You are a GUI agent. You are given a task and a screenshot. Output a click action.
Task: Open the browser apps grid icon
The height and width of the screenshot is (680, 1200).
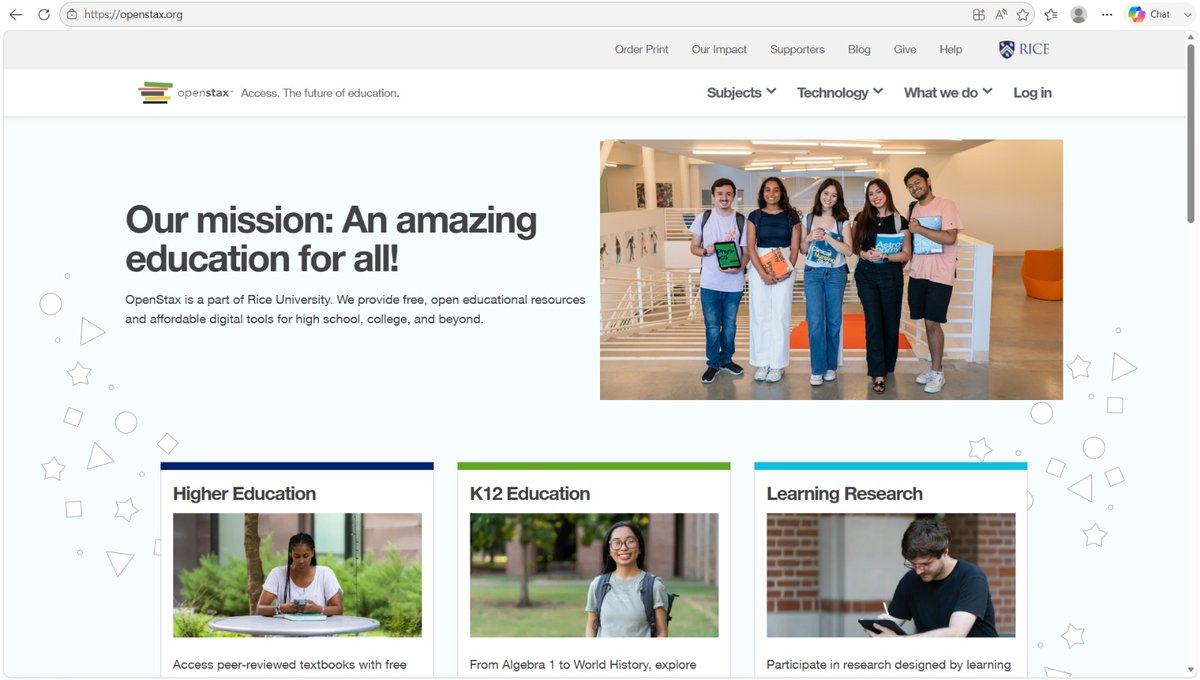pyautogui.click(x=979, y=15)
